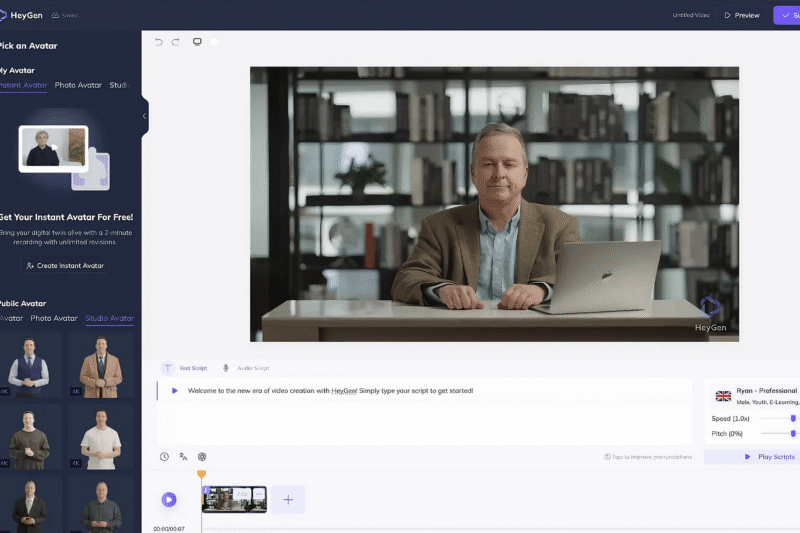Click the timeline time readout 00:00/00:07

169,529
